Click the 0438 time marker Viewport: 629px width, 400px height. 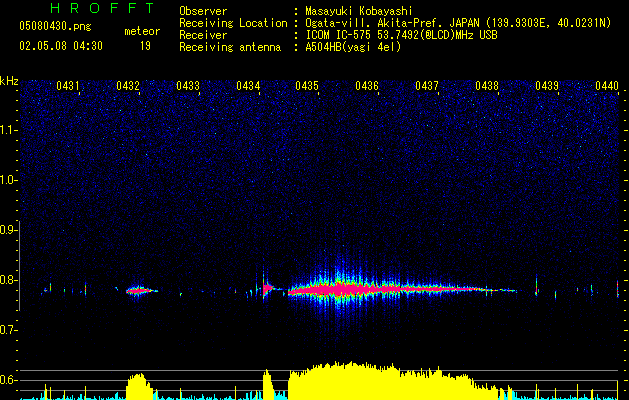pos(487,86)
